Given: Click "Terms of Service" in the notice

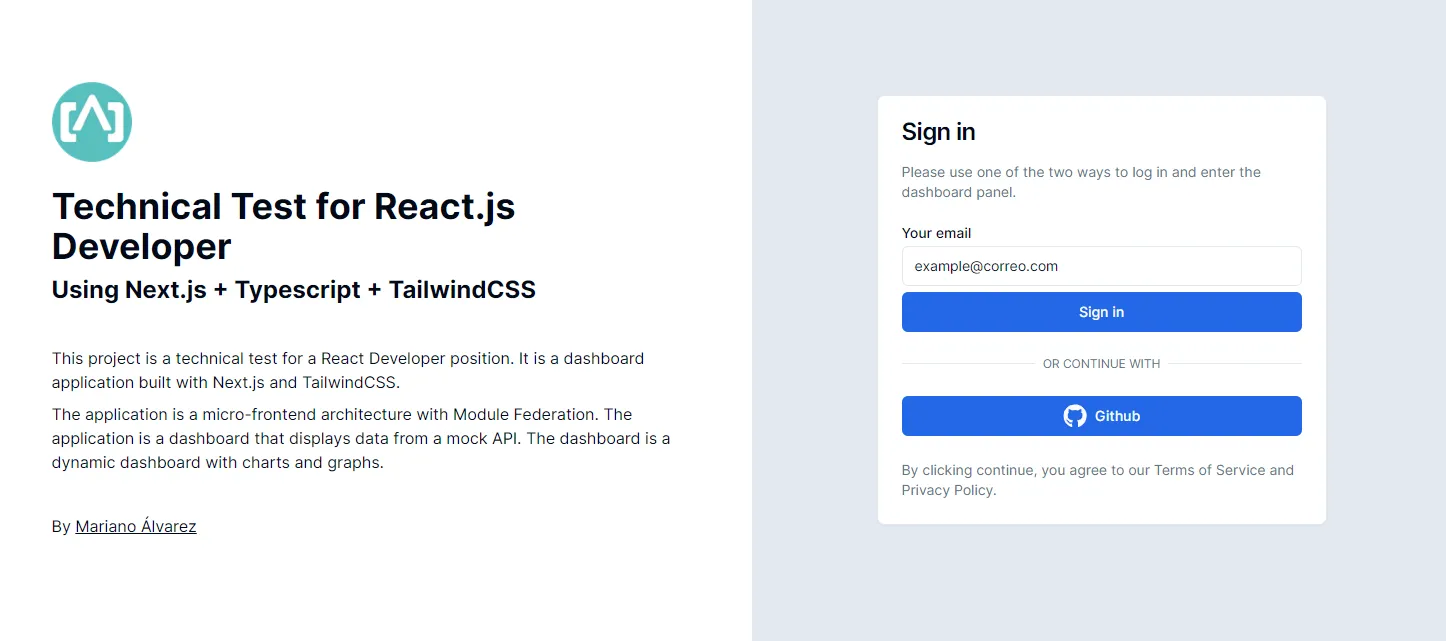Looking at the screenshot, I should (1209, 470).
